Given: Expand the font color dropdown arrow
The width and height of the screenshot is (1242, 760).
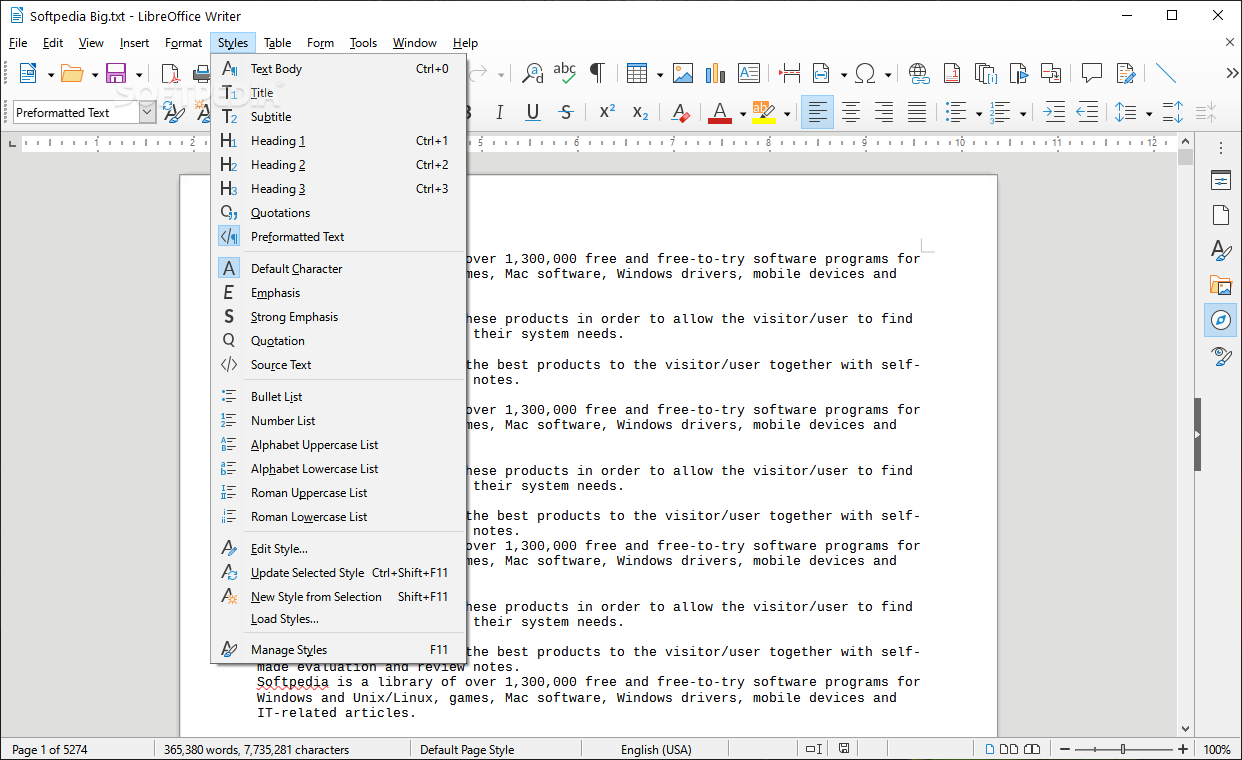Looking at the screenshot, I should (x=742, y=113).
